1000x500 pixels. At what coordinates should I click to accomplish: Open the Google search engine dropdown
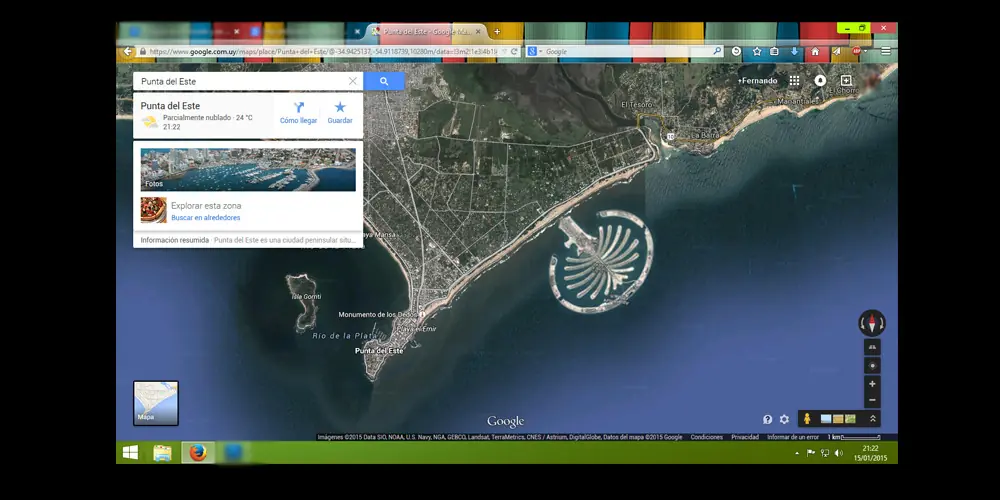[x=534, y=52]
